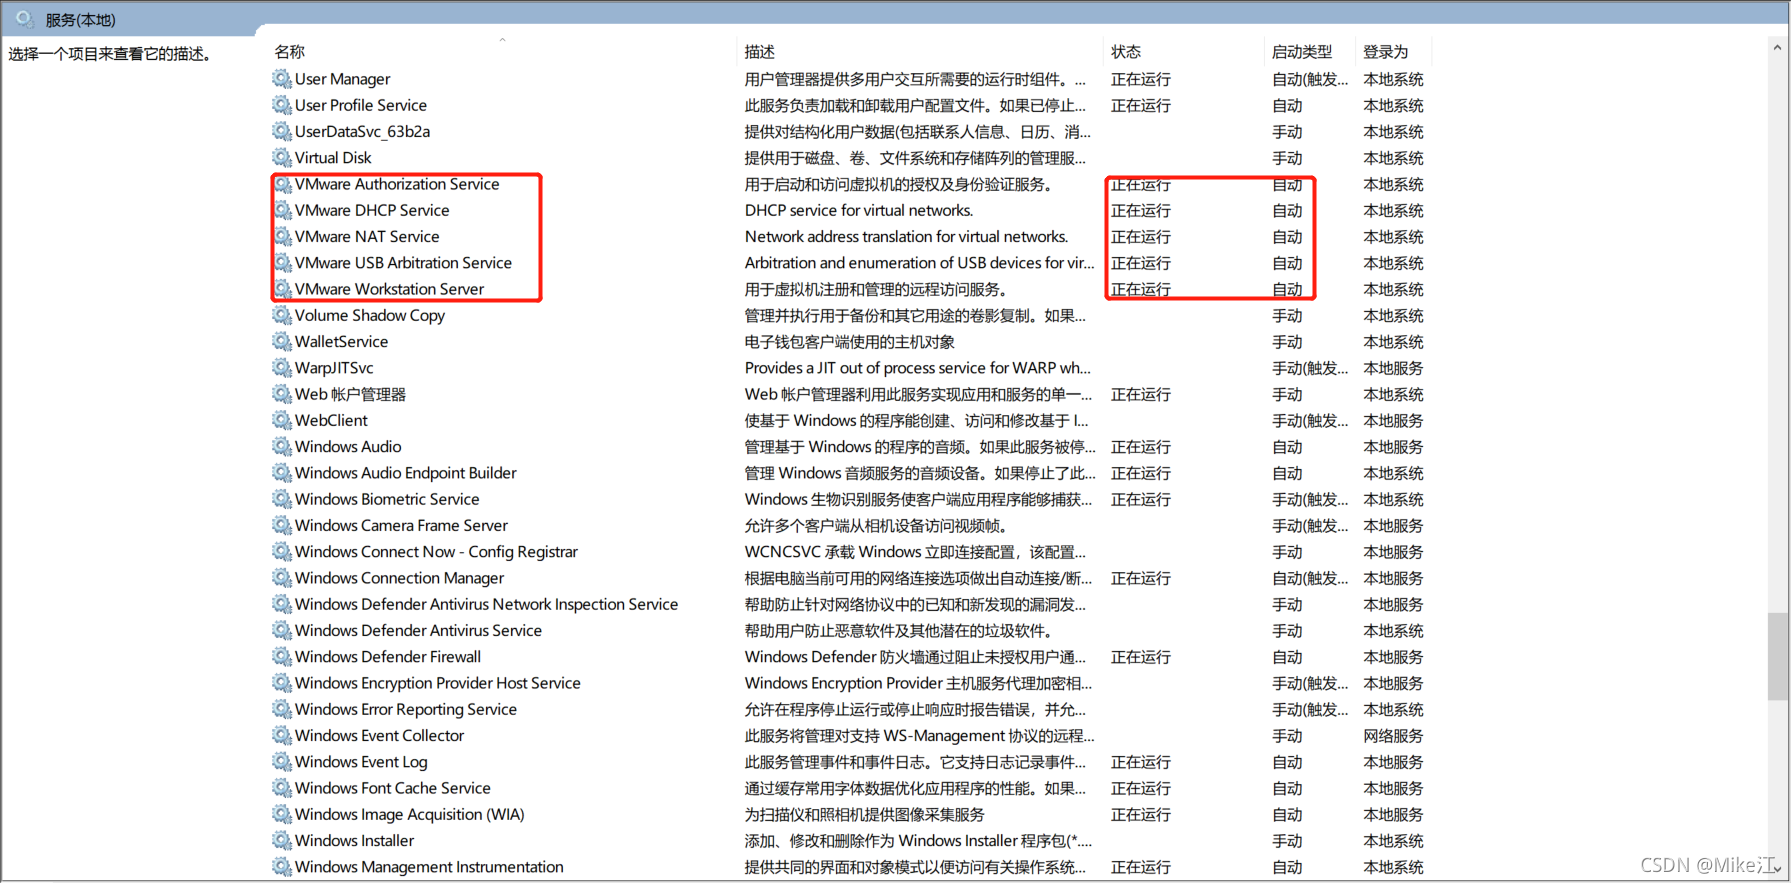1791x883 pixels.
Task: Select the Windows Defender Firewall icon
Action: 281,656
